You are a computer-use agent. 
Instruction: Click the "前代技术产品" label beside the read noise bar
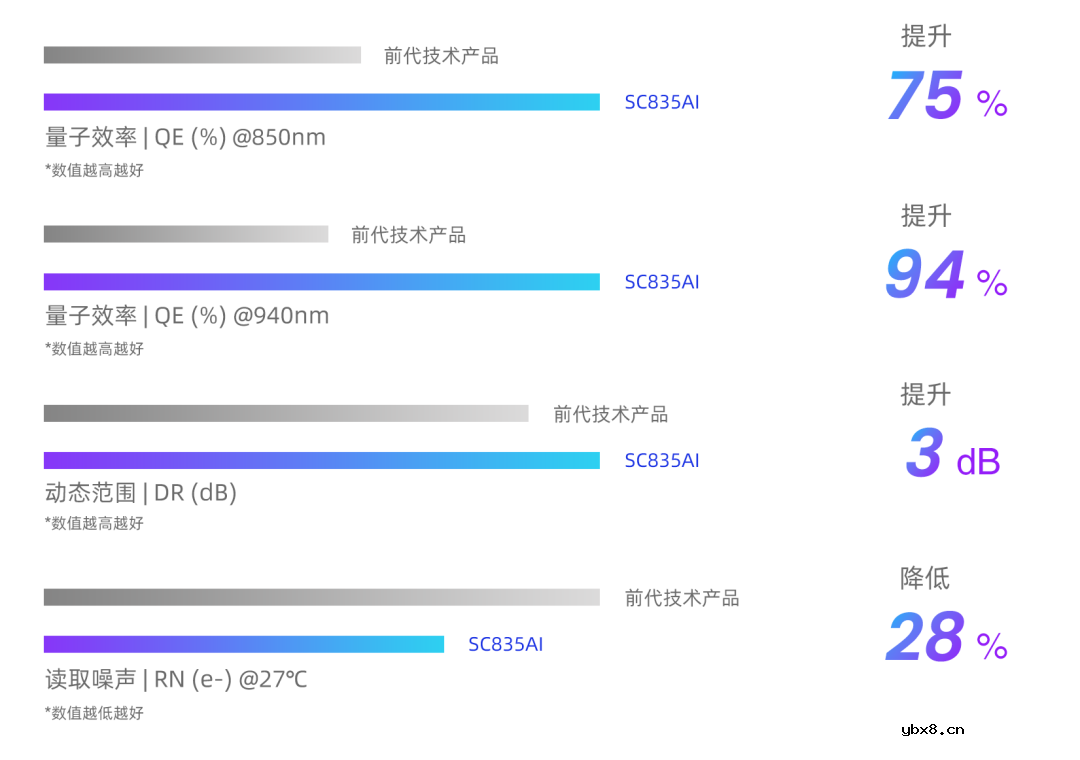click(682, 598)
